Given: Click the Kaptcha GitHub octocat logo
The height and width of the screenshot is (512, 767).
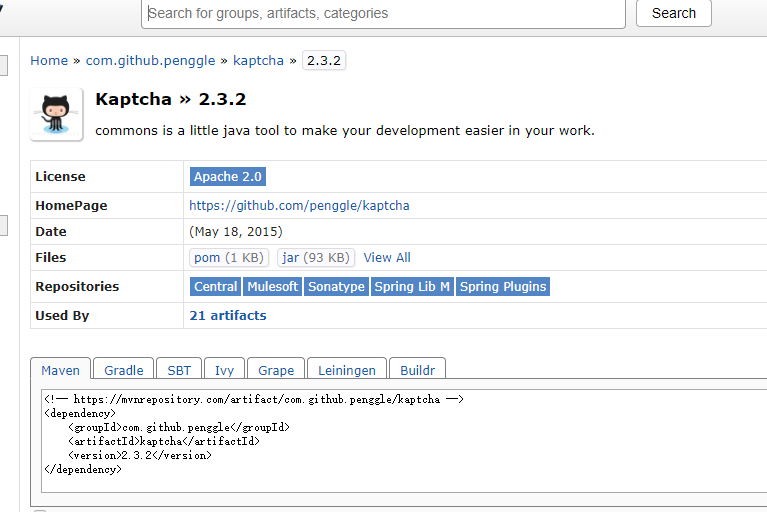Looking at the screenshot, I should pos(56,114).
